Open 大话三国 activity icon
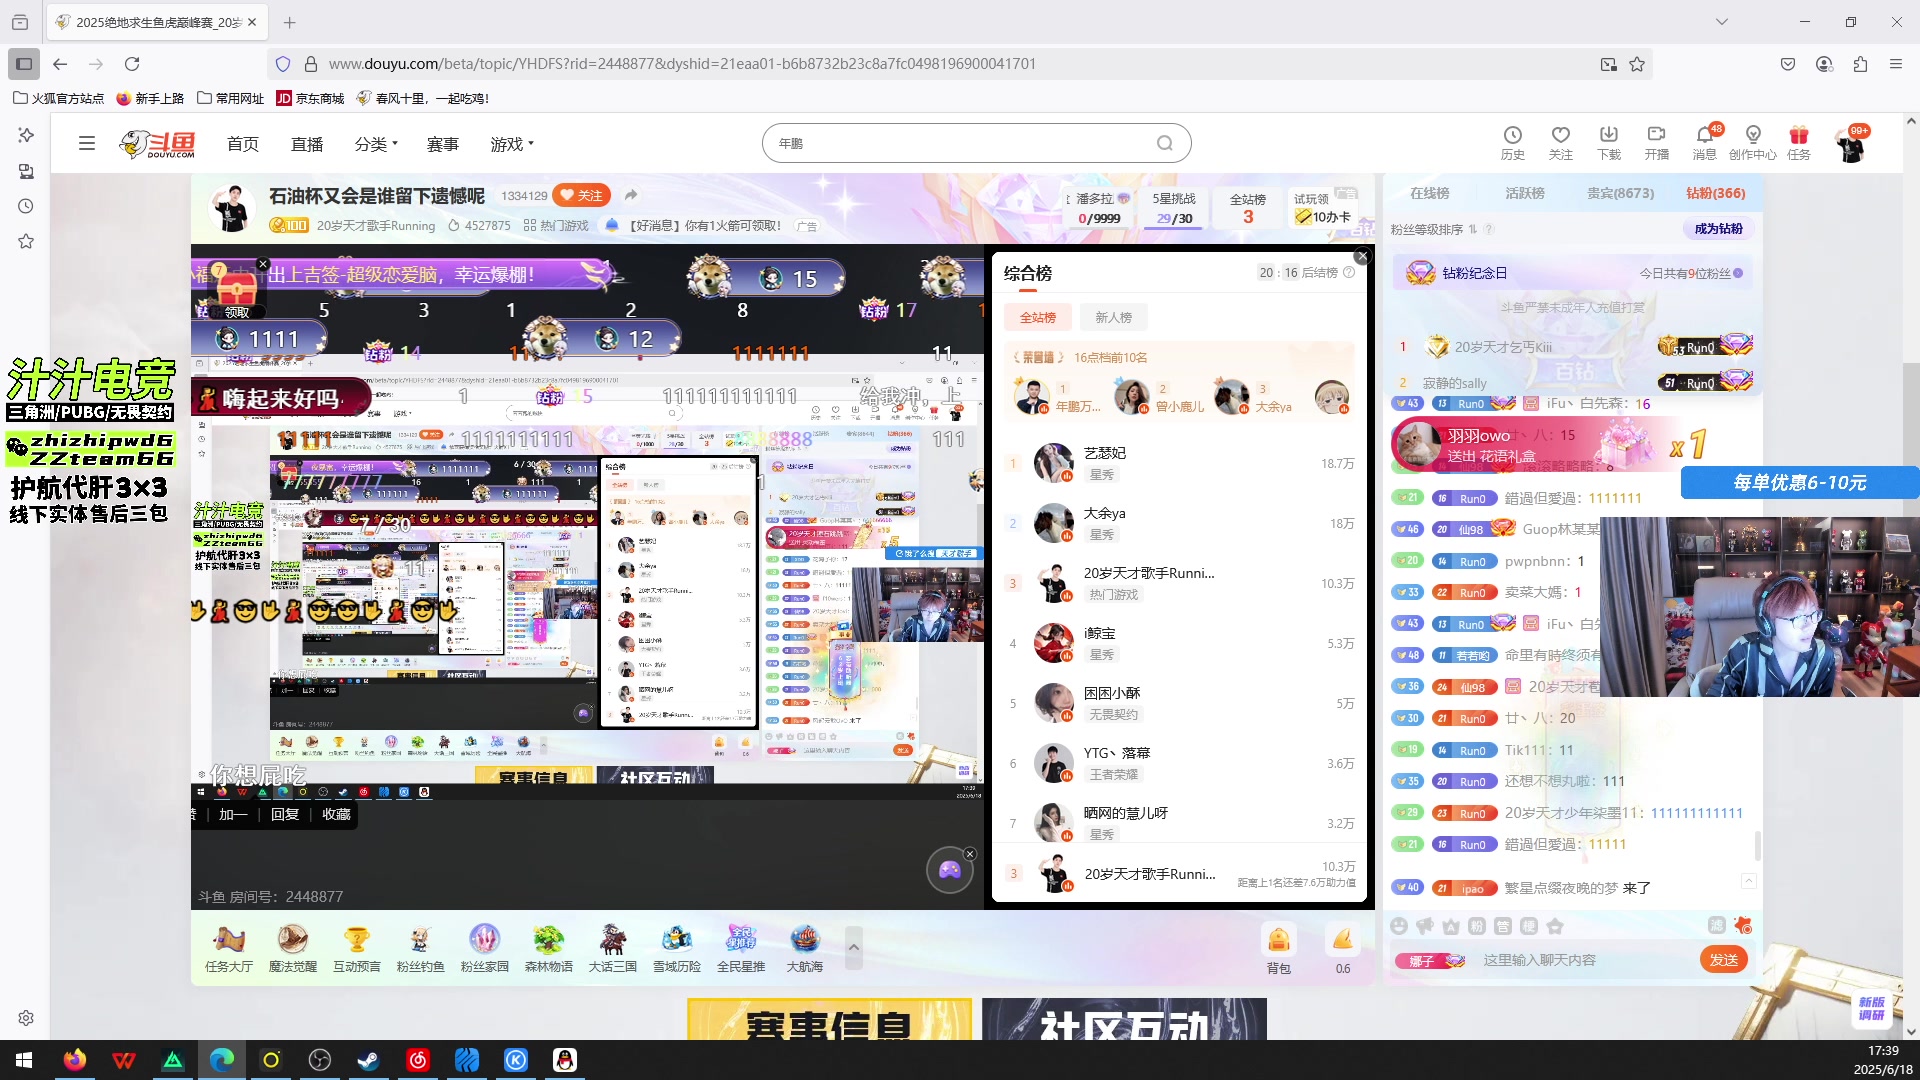Viewport: 1920px width, 1080px height. pos(613,948)
